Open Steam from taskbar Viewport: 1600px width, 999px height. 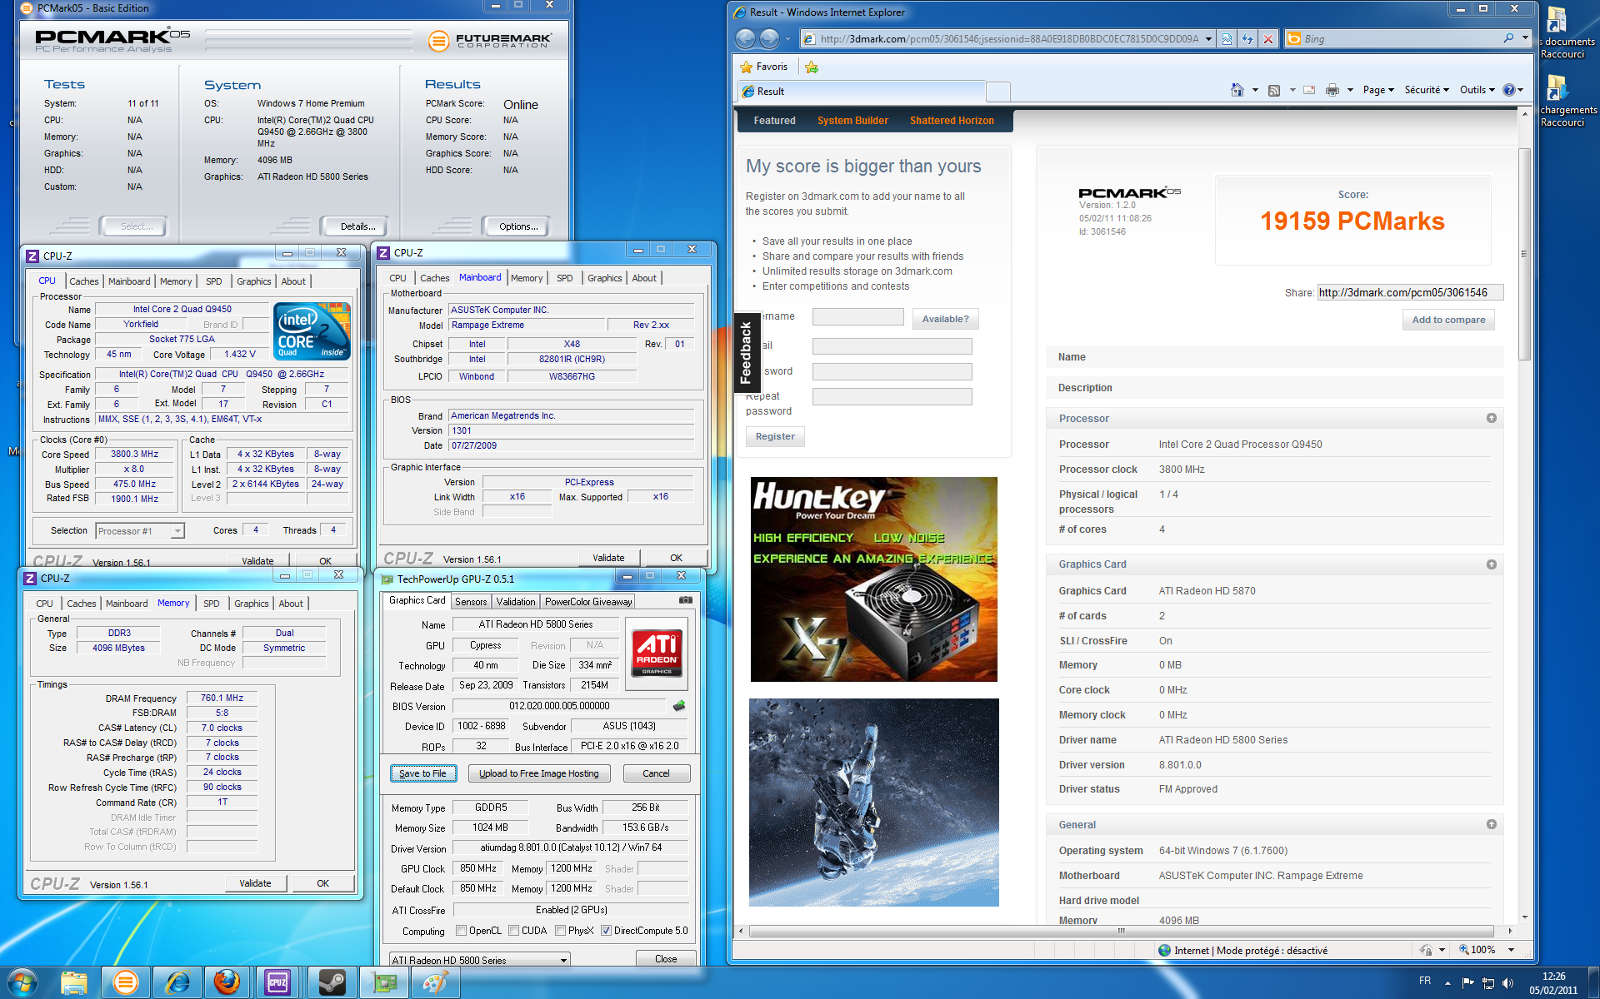coord(331,982)
